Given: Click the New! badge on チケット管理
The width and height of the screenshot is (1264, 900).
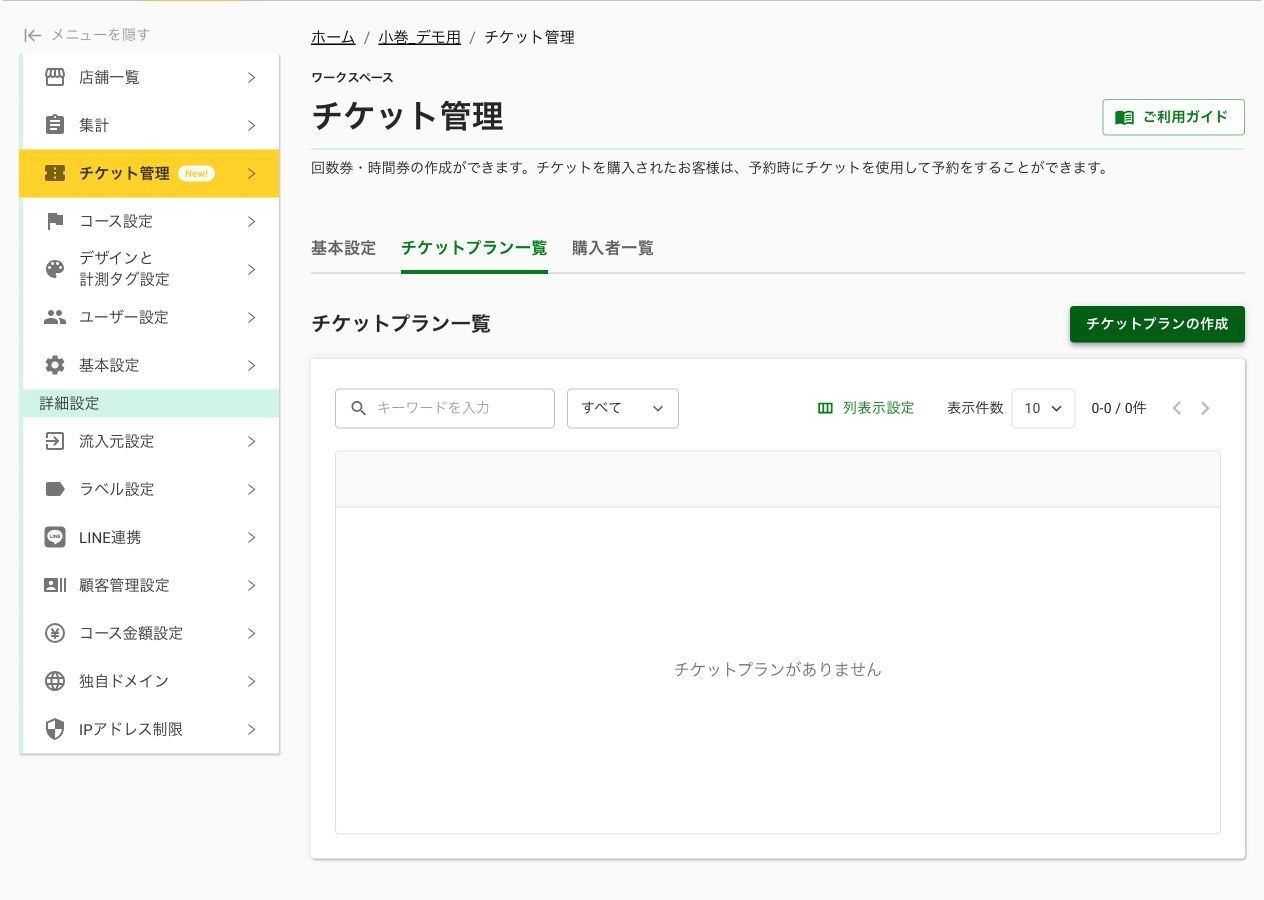Looking at the screenshot, I should click(x=196, y=173).
